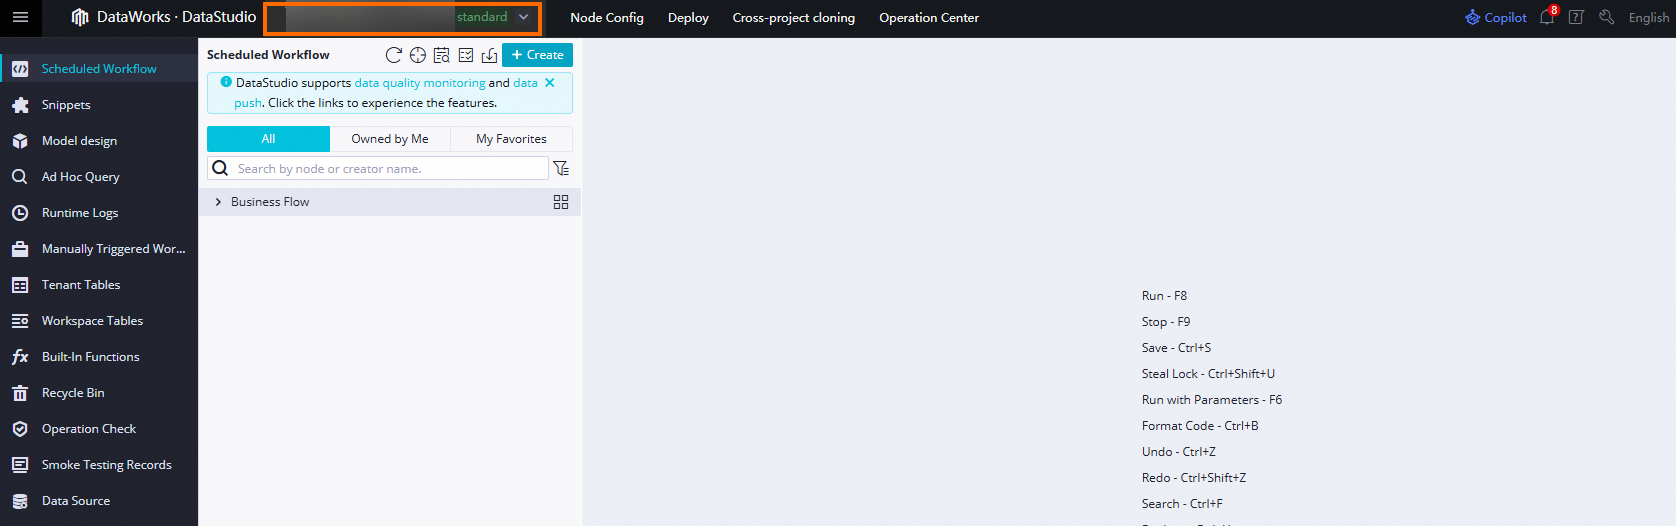Open Smoke Testing Records in sidebar

[x=99, y=465]
